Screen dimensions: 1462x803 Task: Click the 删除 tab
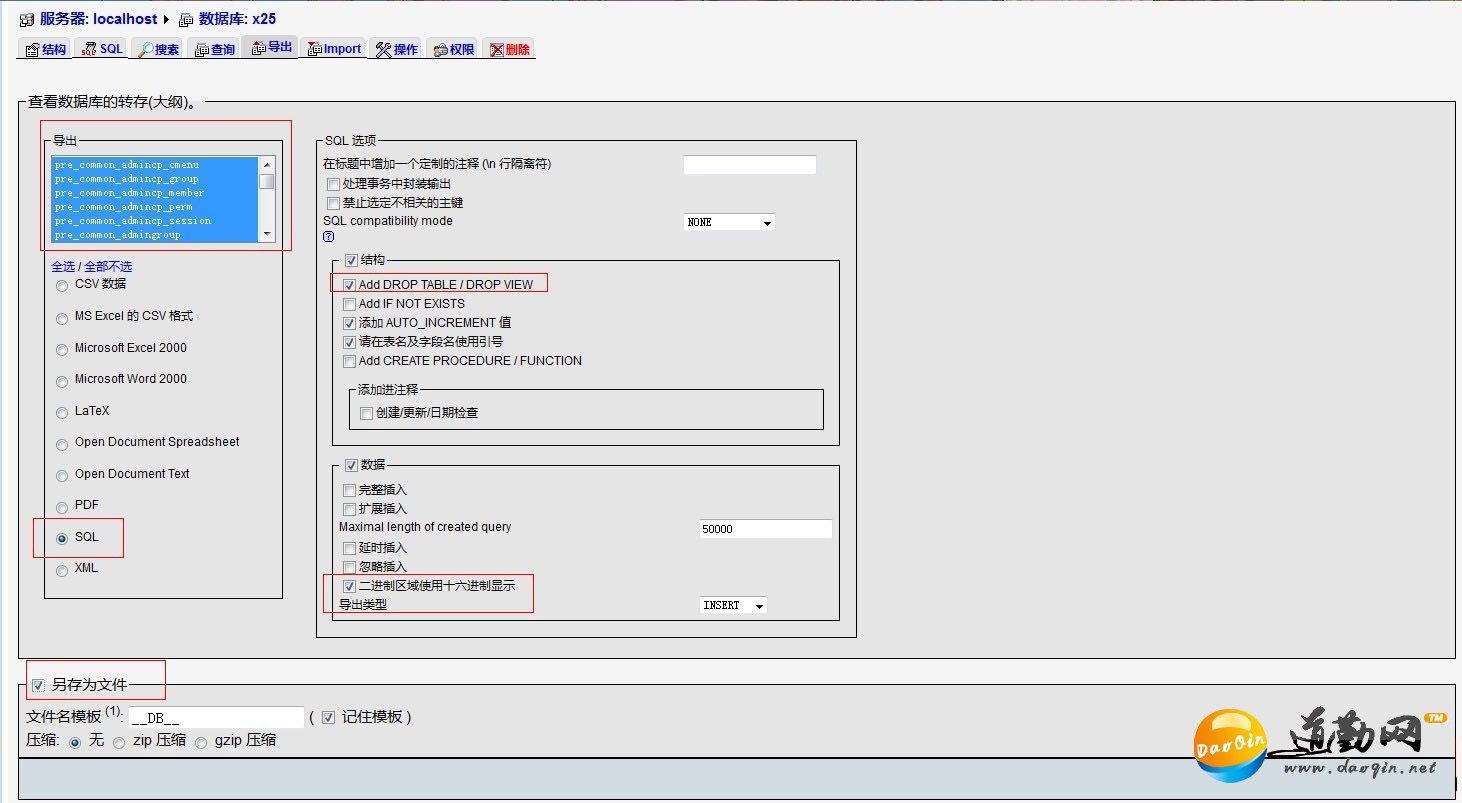509,49
